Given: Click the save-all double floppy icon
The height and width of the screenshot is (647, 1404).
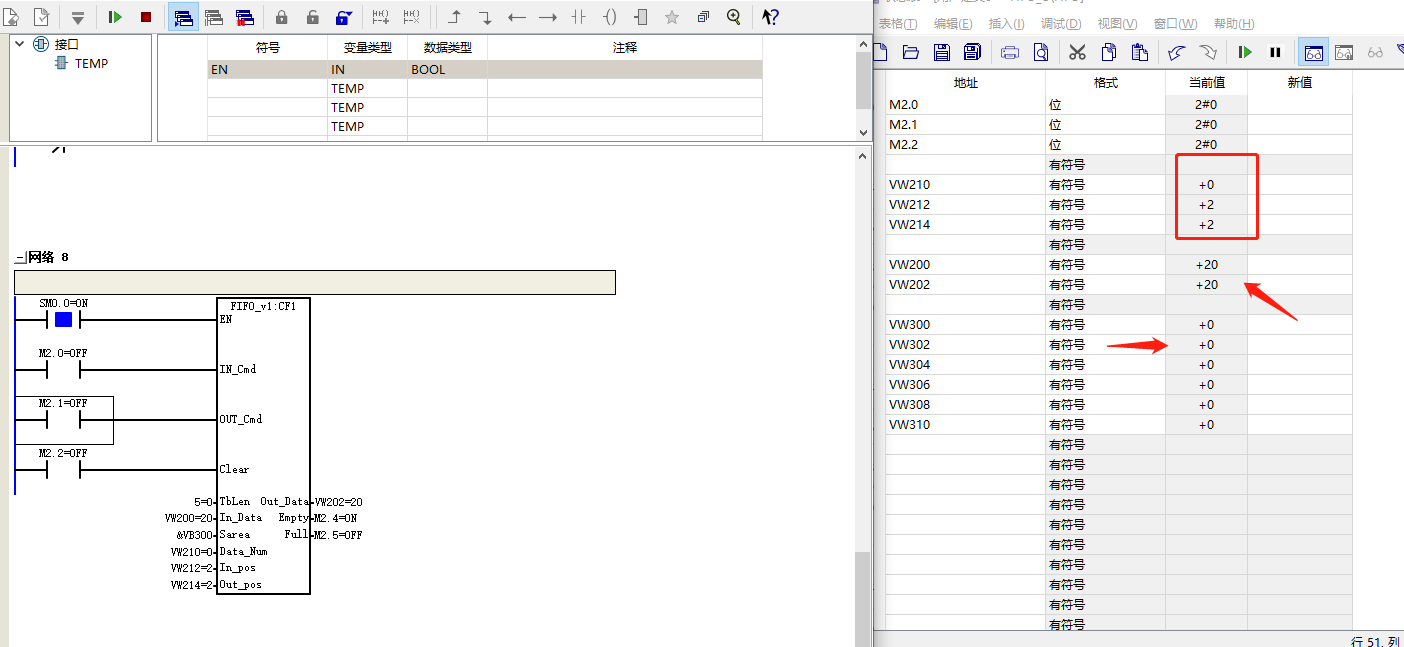Looking at the screenshot, I should click(972, 52).
